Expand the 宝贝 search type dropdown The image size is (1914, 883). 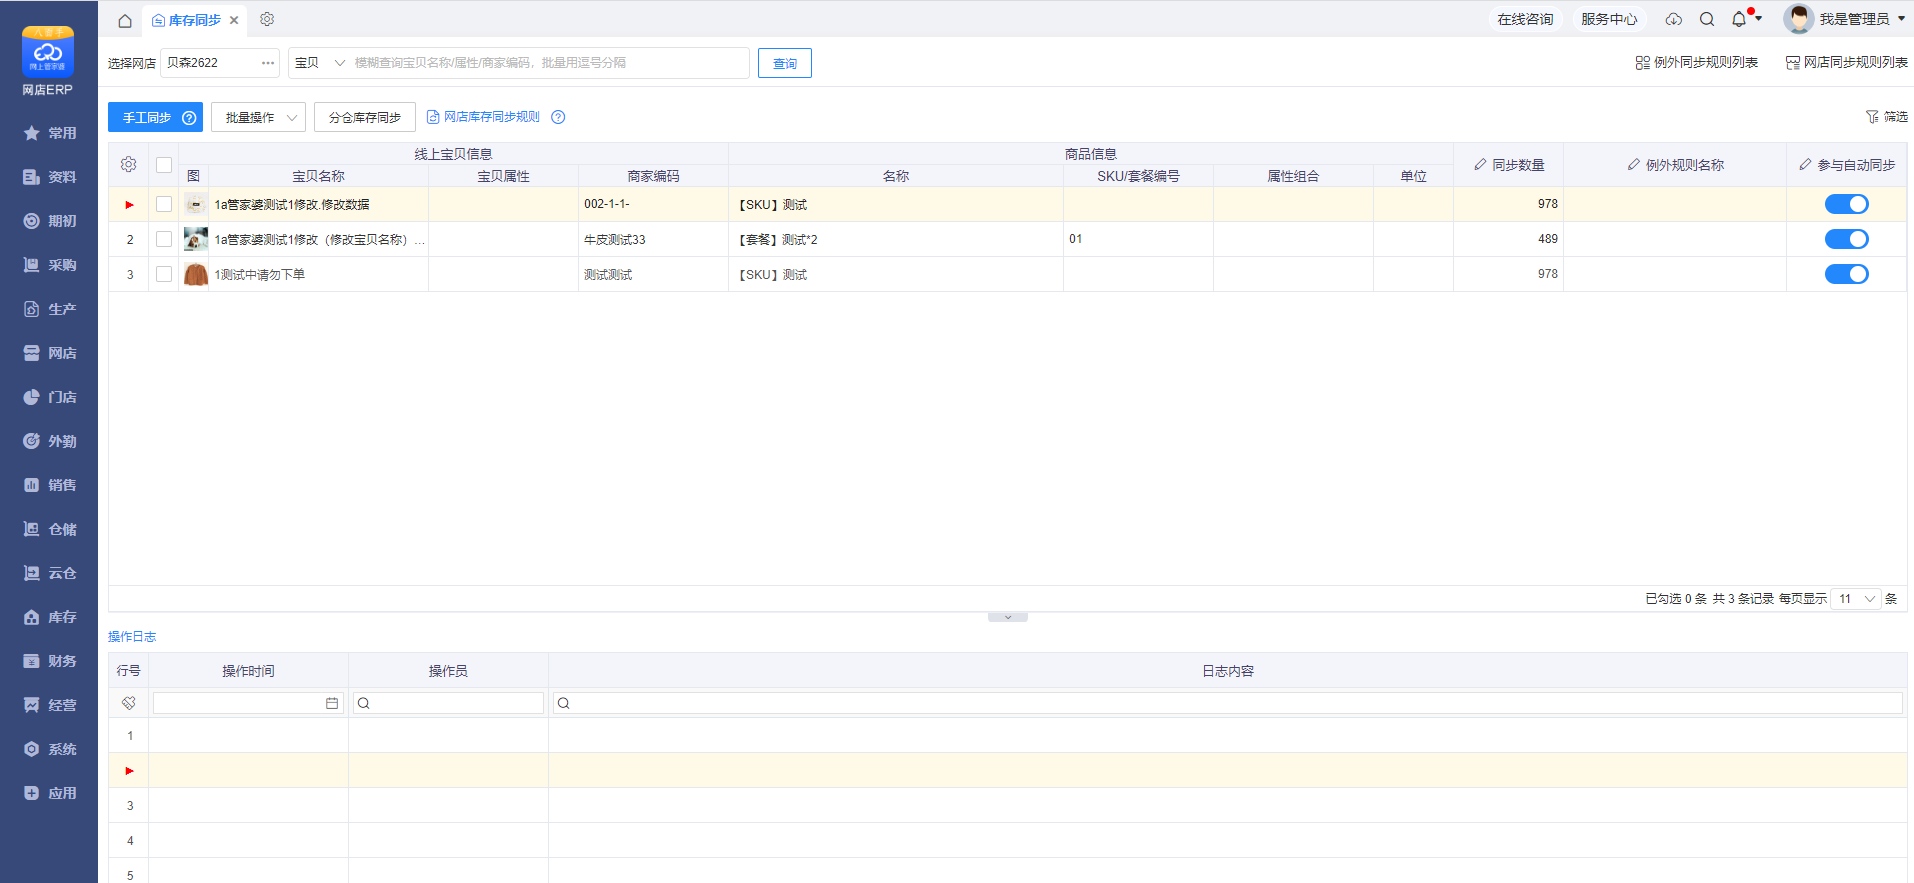click(319, 63)
